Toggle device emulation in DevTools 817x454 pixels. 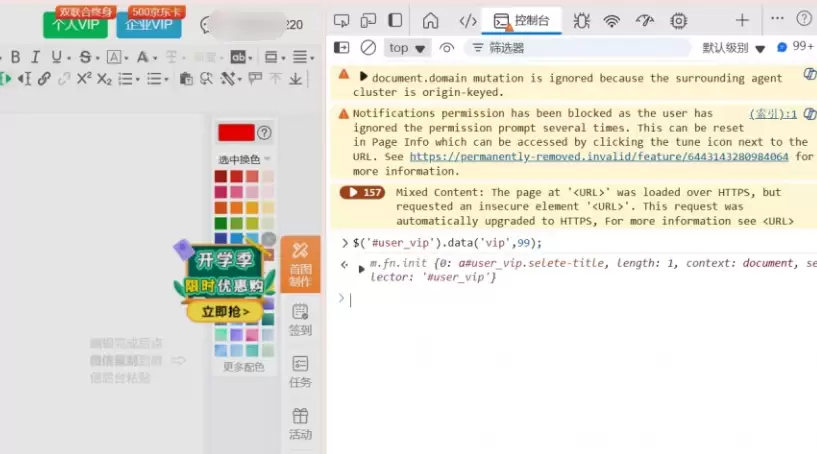368,21
